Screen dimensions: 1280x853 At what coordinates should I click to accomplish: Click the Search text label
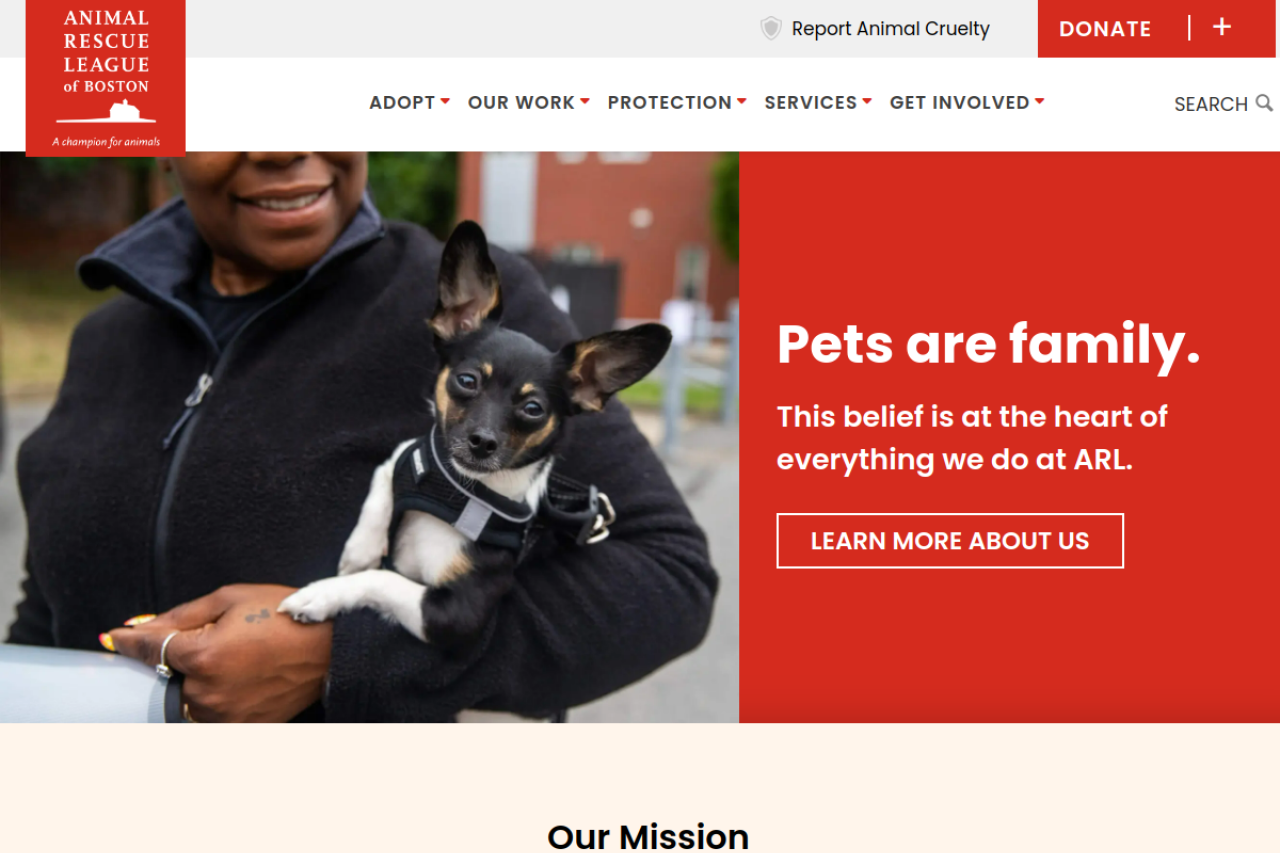[x=1210, y=104]
